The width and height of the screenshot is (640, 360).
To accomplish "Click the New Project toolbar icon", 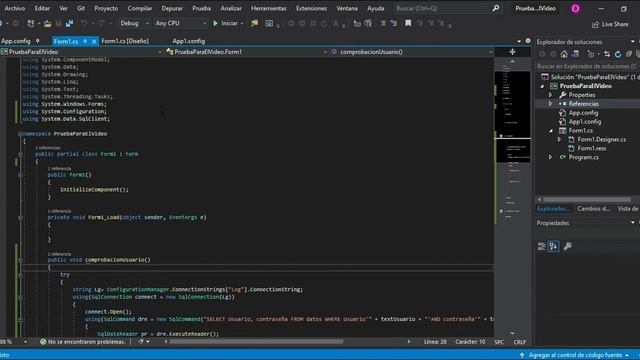I will tap(31, 24).
